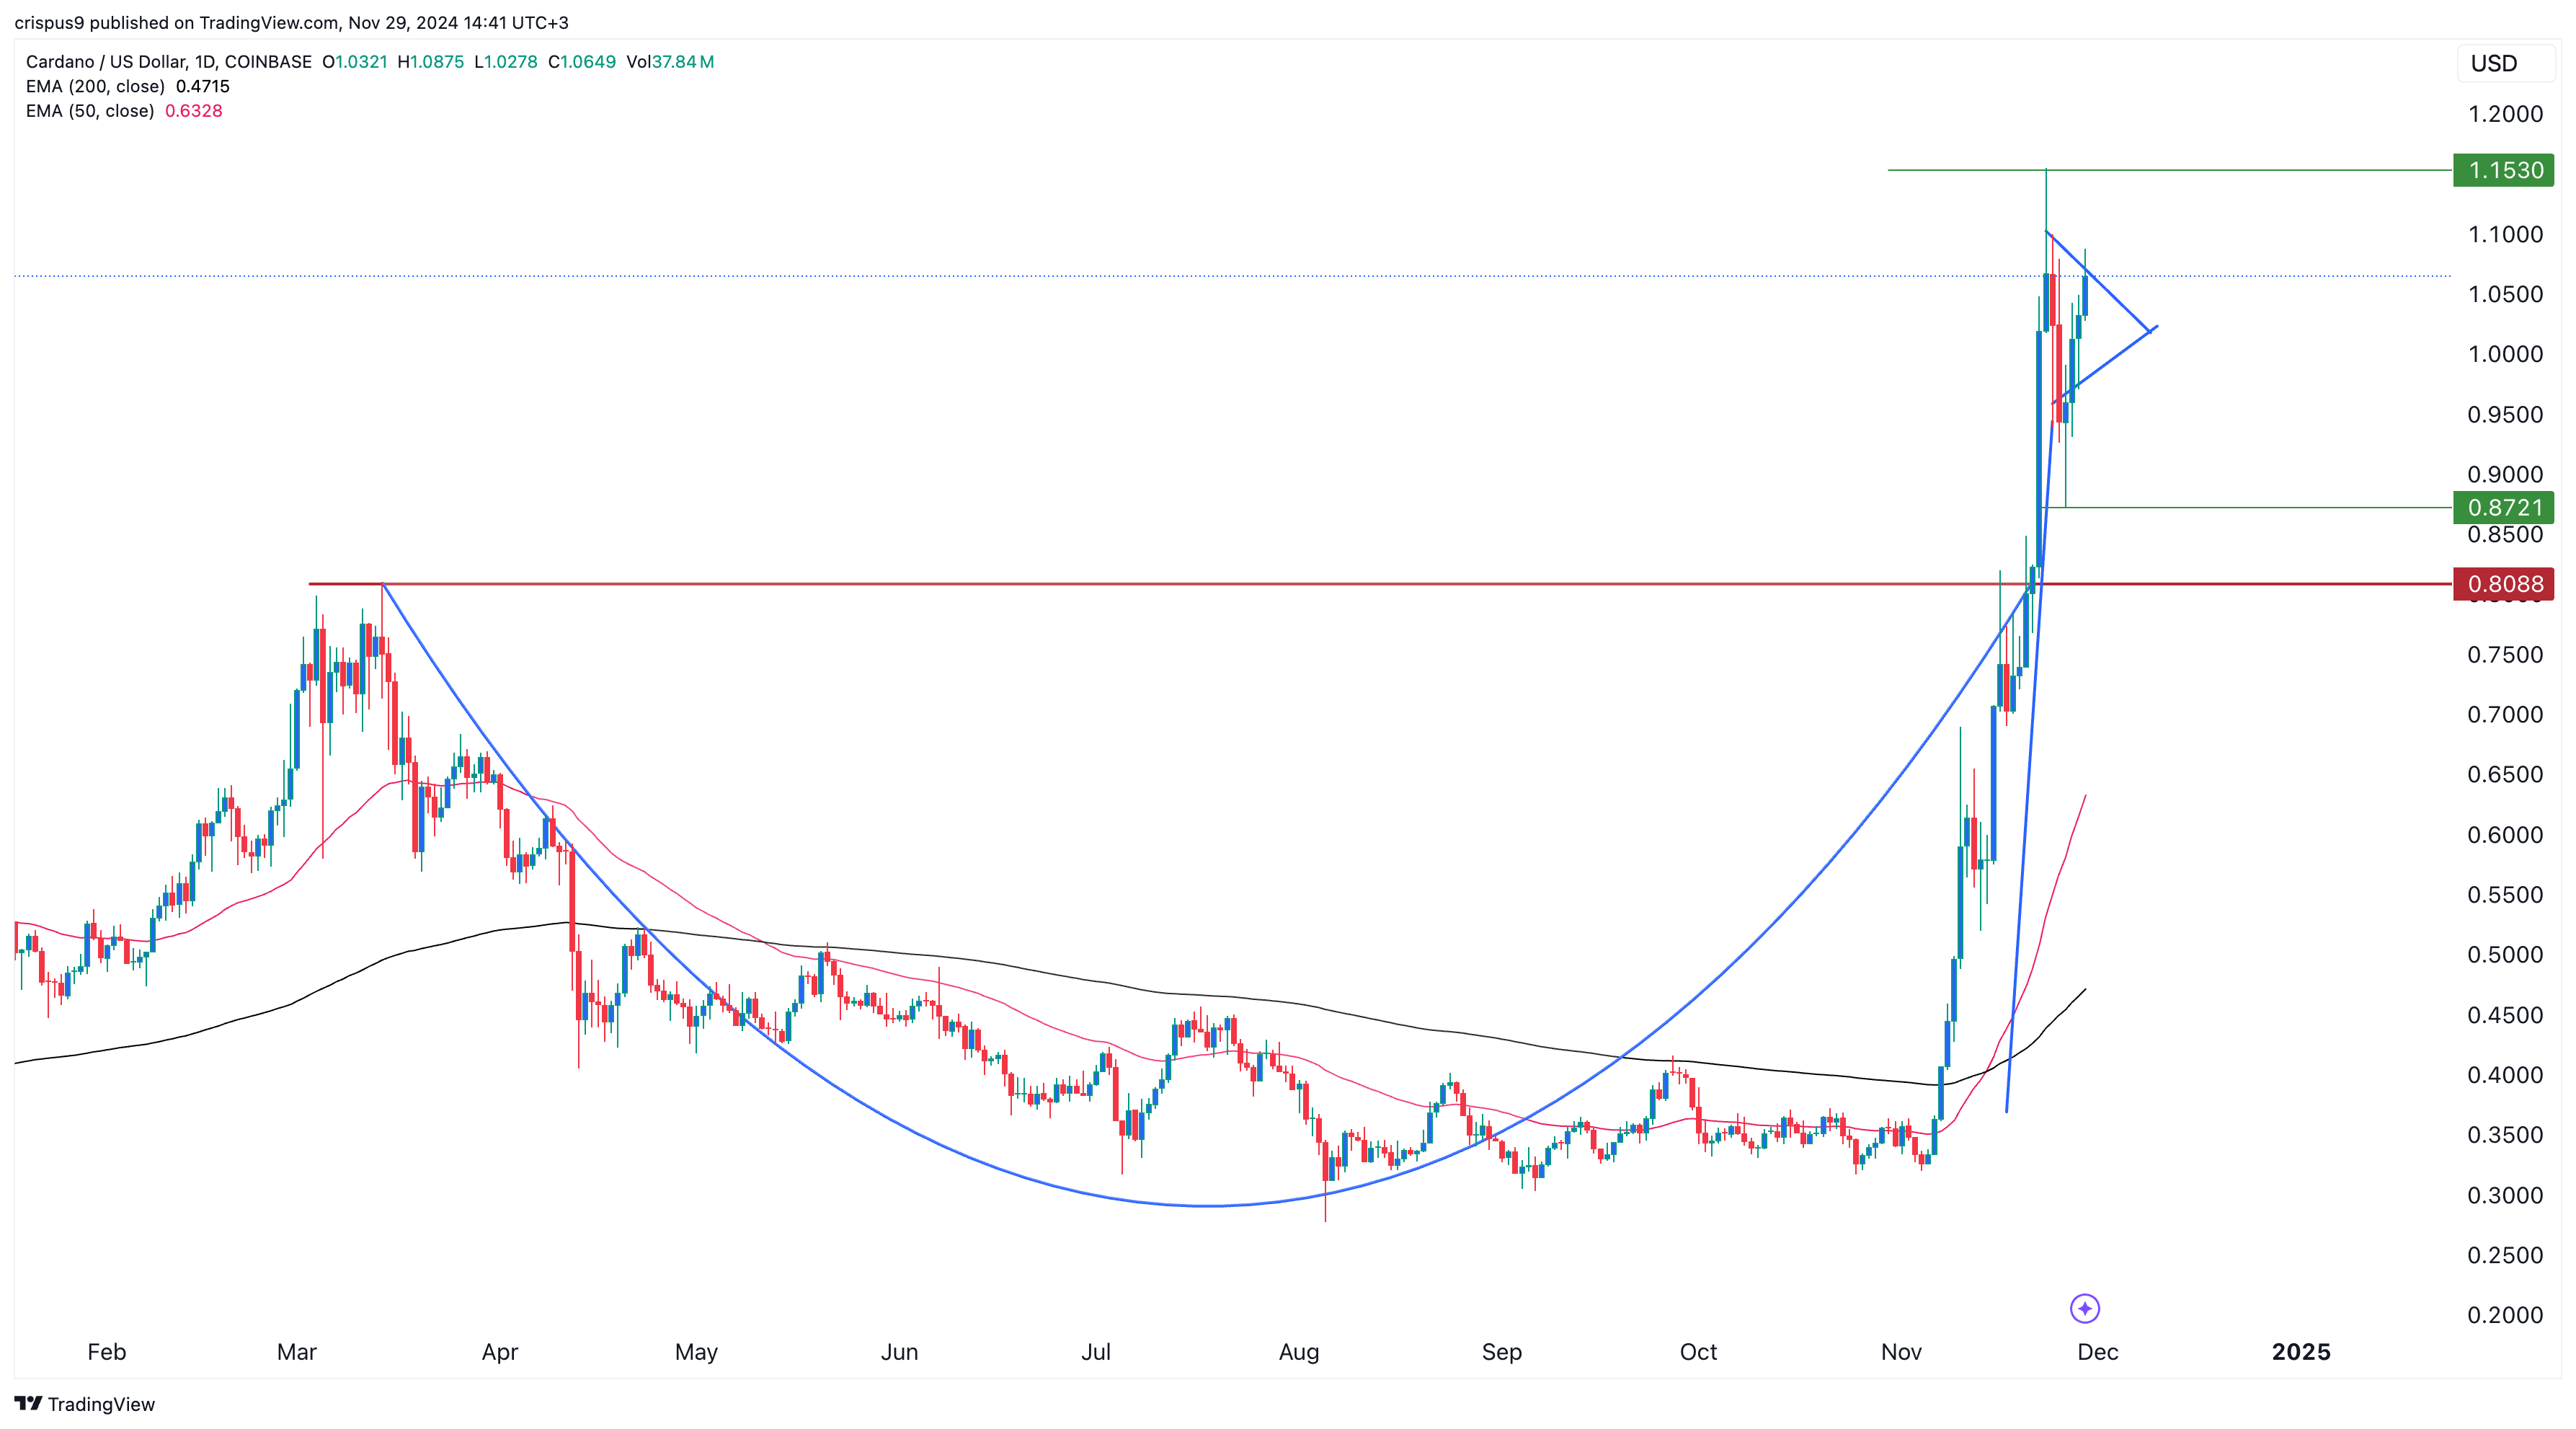This screenshot has width=2576, height=1429.
Task: Click the 1.0000 price axis label
Action: point(2505,354)
